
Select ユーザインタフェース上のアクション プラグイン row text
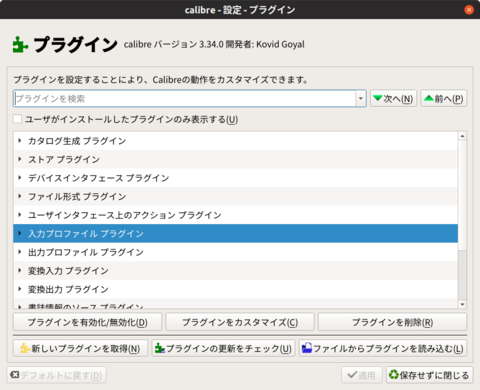(125, 215)
